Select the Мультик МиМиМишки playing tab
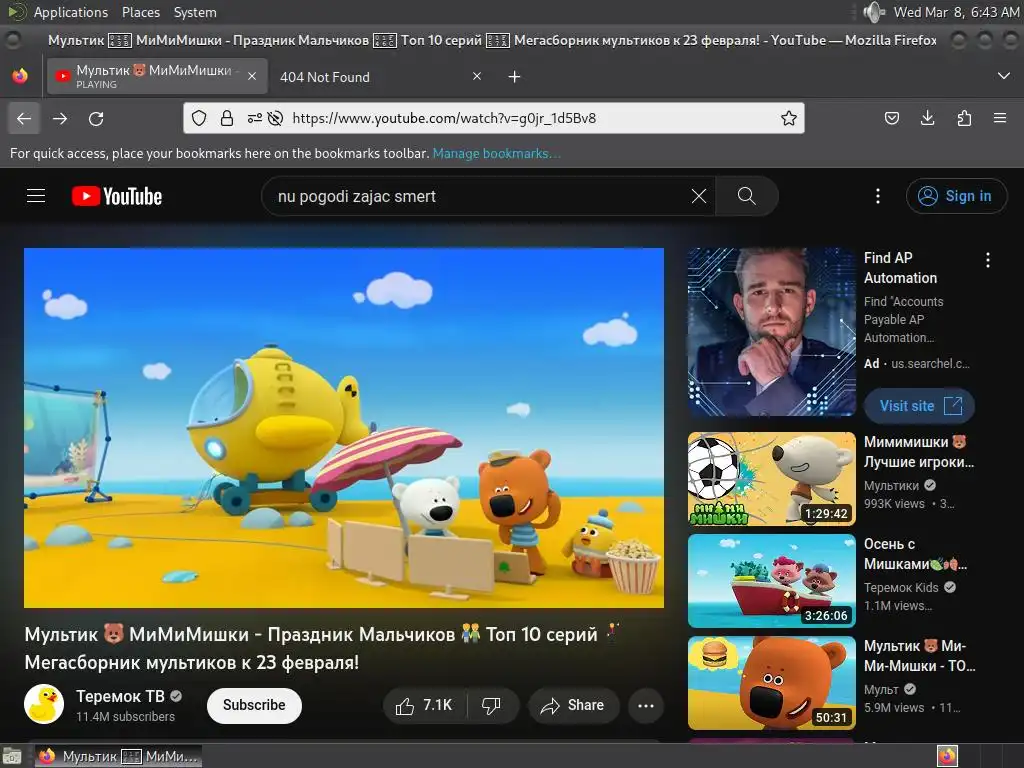 157,76
